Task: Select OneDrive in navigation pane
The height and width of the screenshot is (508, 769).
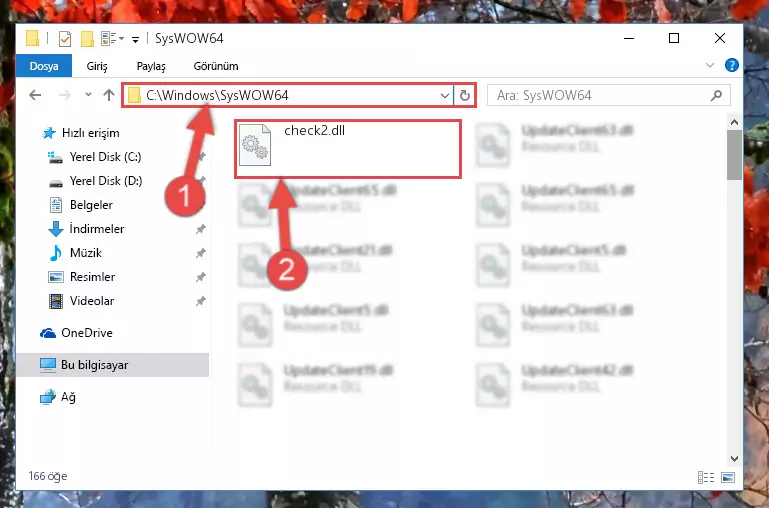Action: [76, 333]
